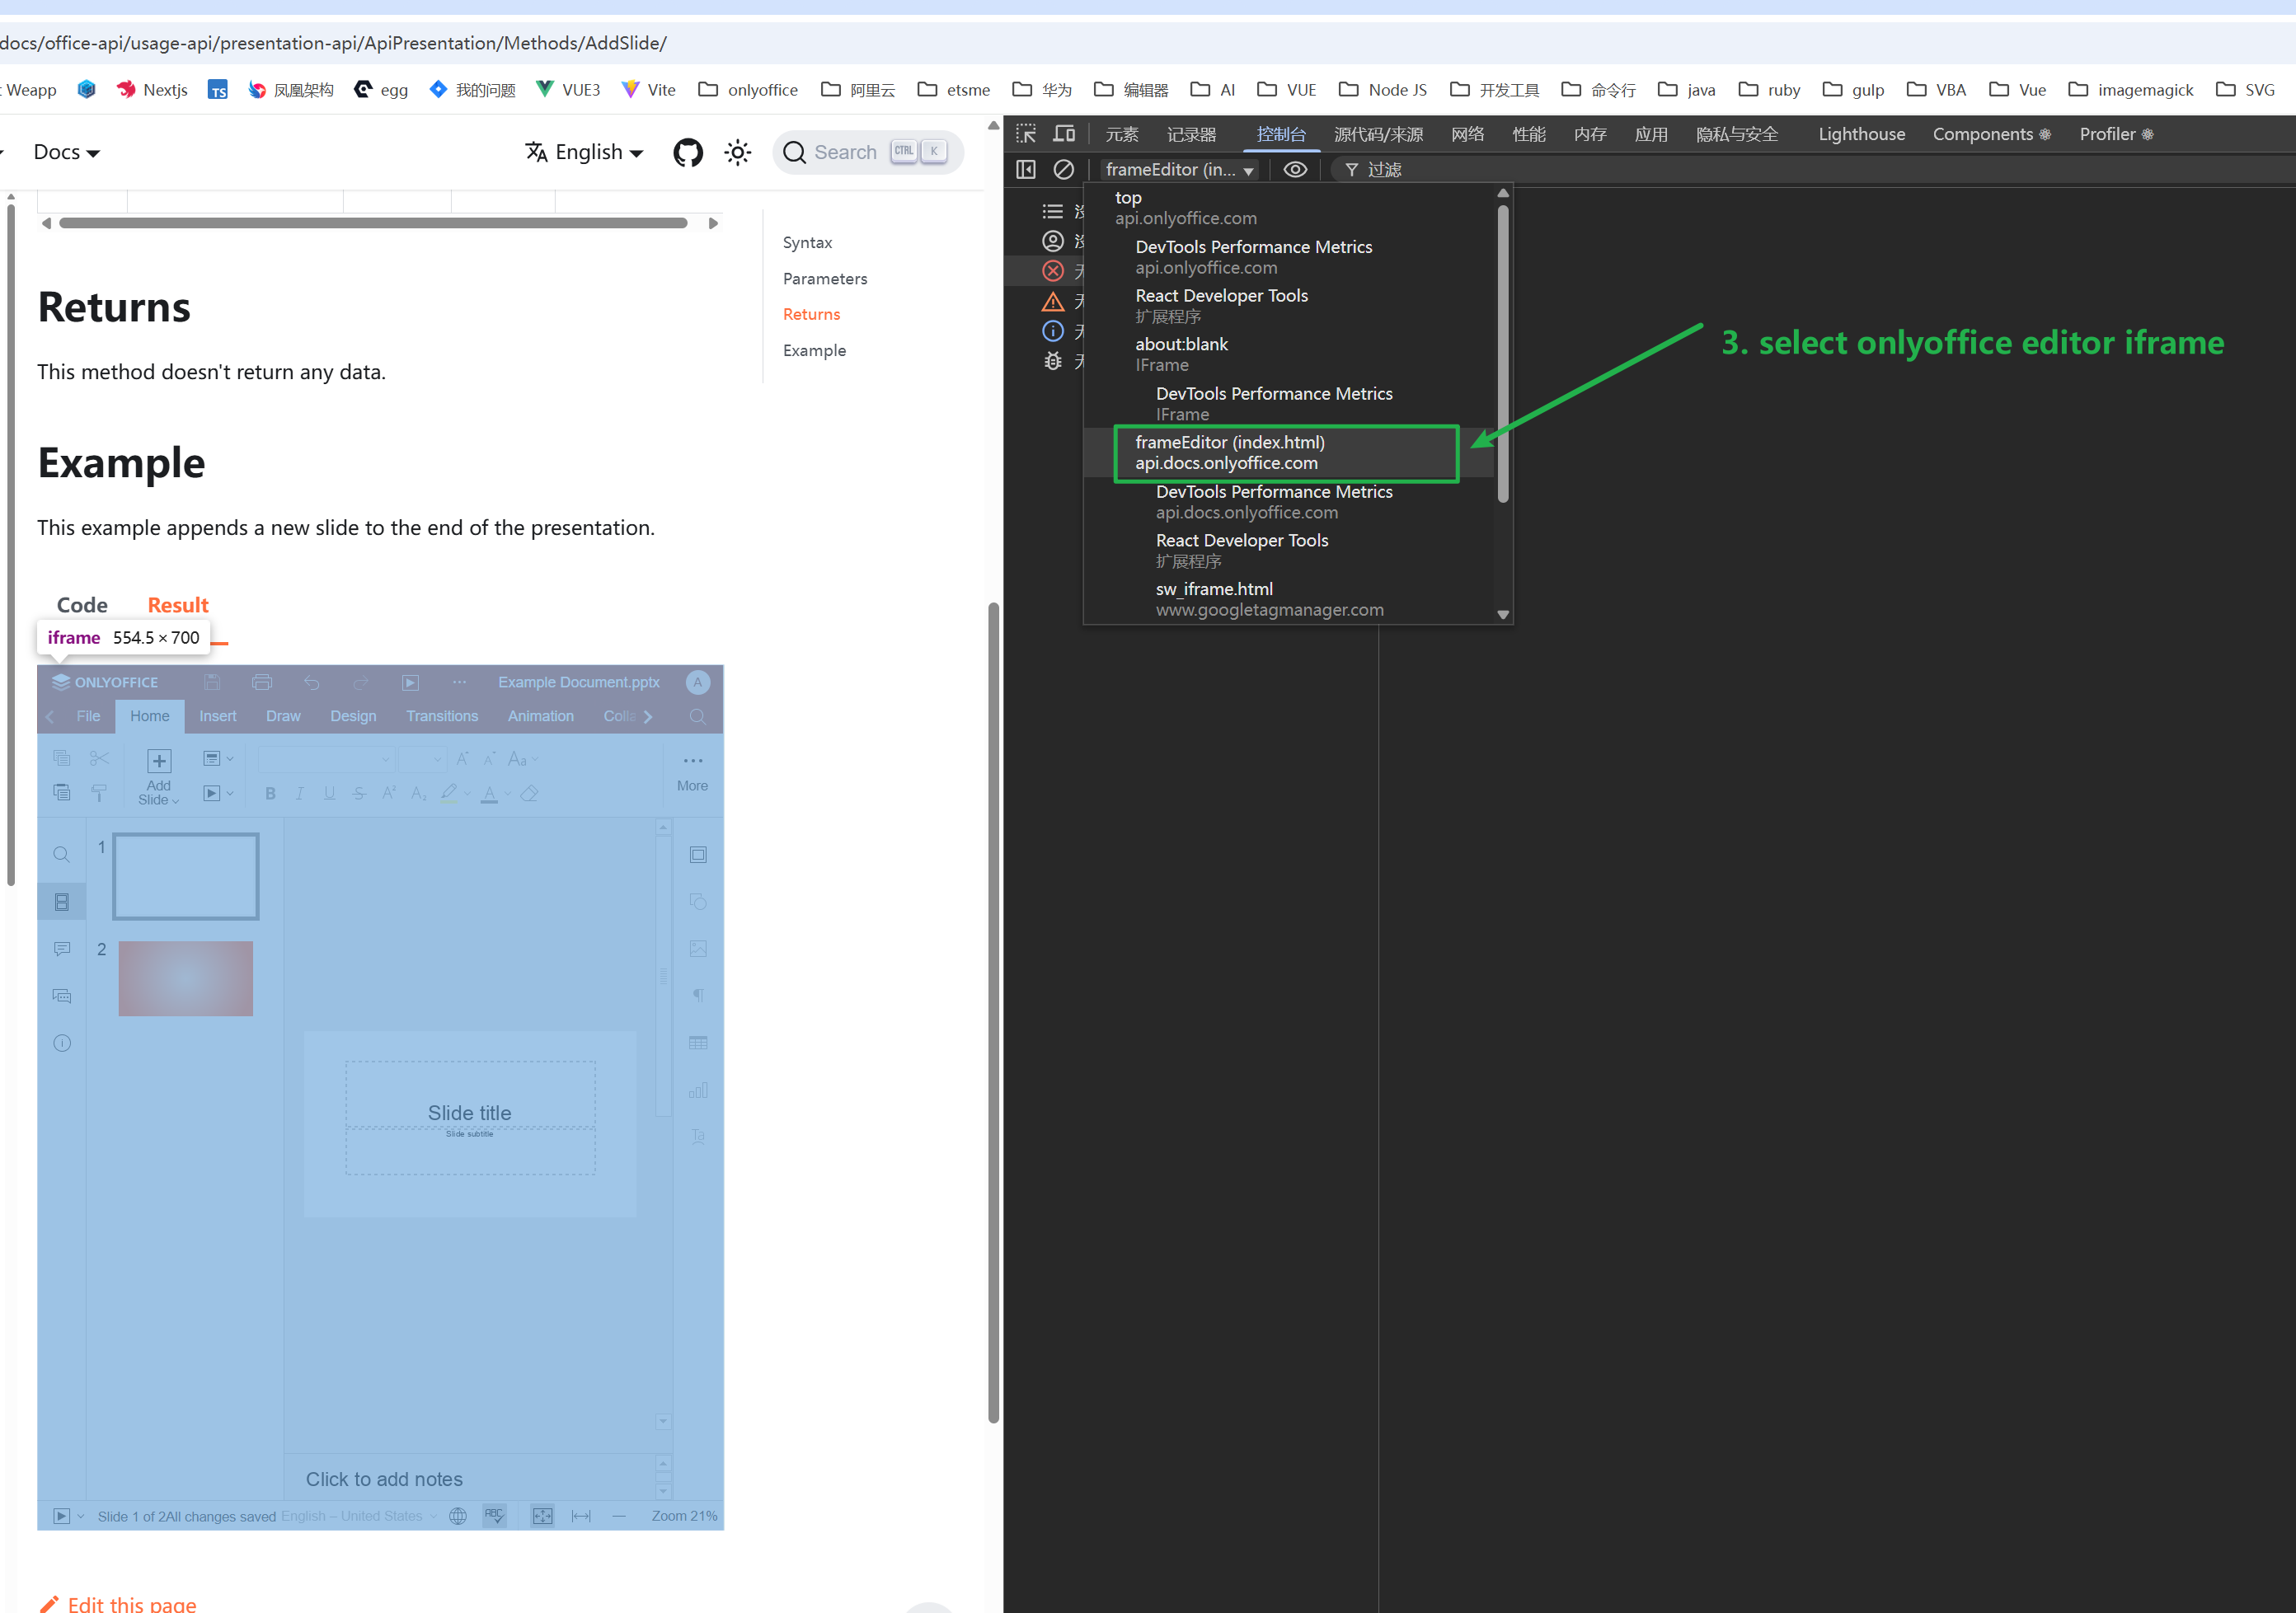The height and width of the screenshot is (1613, 2296).
Task: Toggle the device toolbar icon in DevTools
Action: pos(1064,134)
